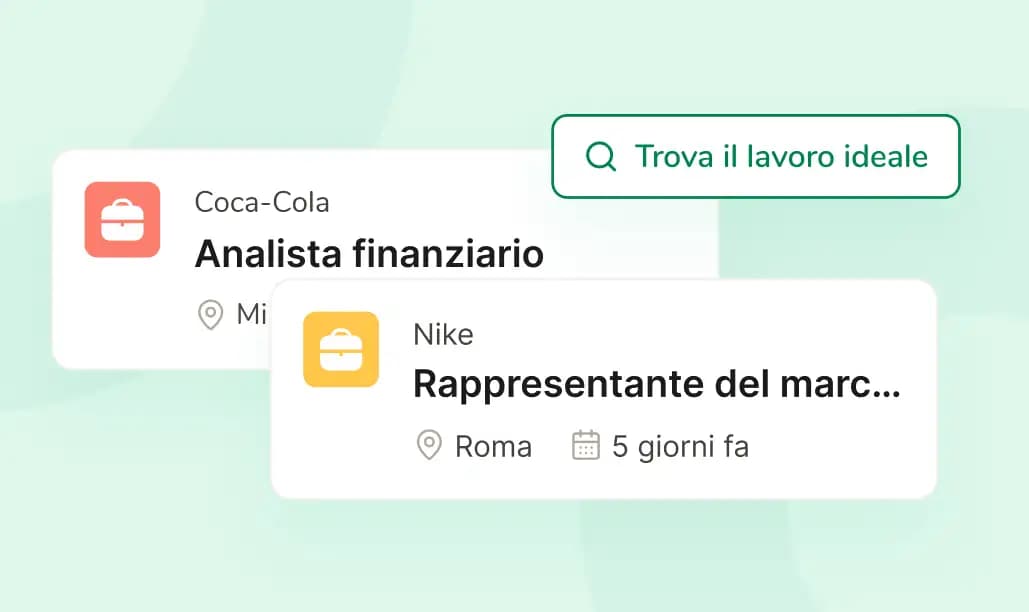Click the location pin icon in Coca-Cola card
This screenshot has height=612, width=1029.
point(211,314)
